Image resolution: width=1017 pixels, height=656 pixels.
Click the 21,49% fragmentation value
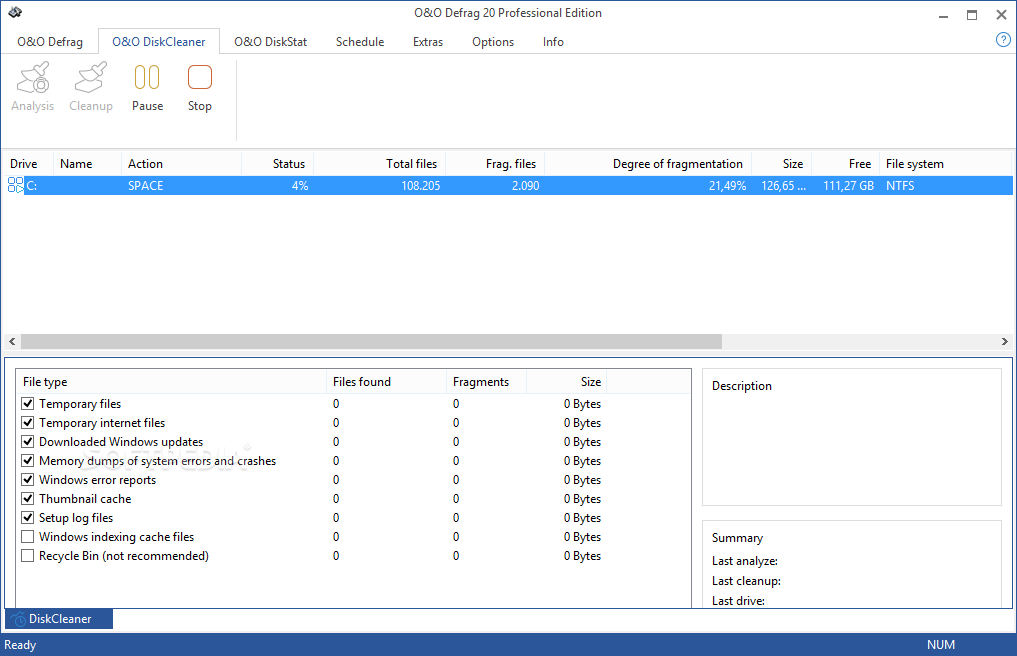[x=727, y=186]
